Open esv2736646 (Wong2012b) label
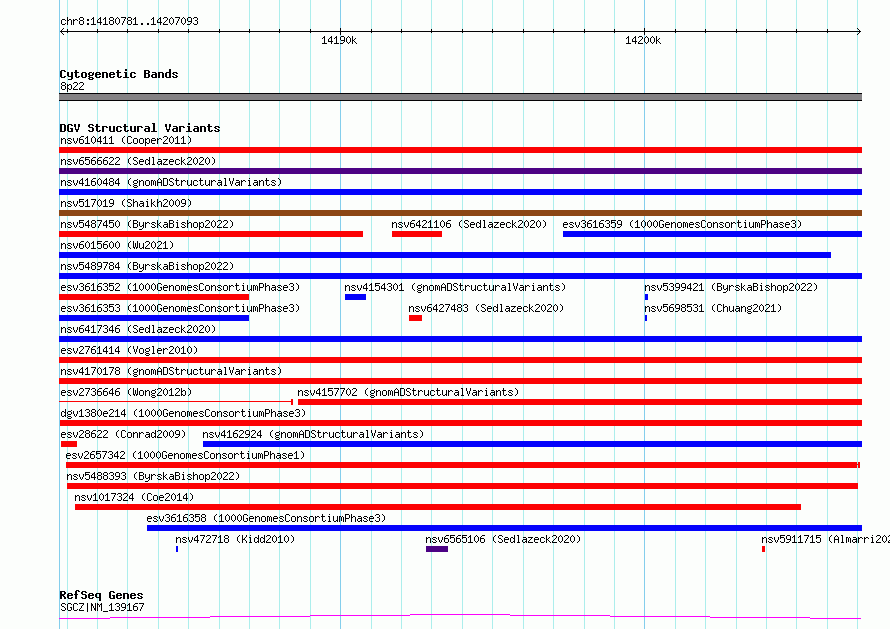Viewport: 890px width, 629px height. pyautogui.click(x=126, y=392)
